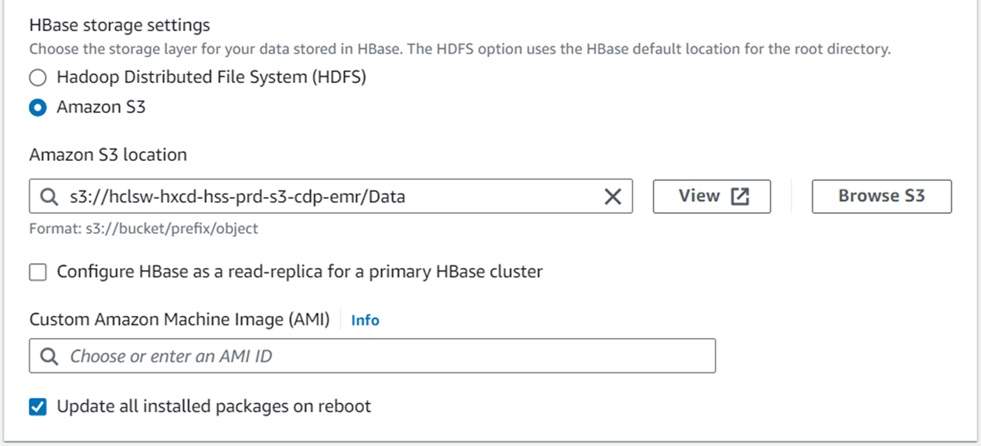The image size is (981, 446).
Task: Click the magnifier icon in S3 location
Action: pyautogui.click(x=48, y=197)
